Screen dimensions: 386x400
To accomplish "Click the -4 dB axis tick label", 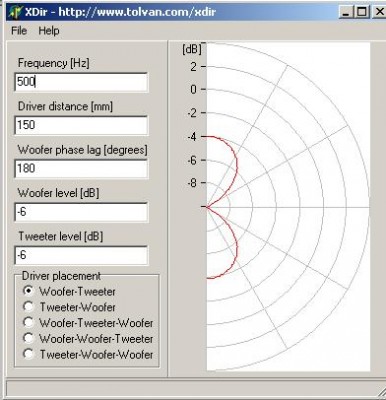I will click(192, 137).
